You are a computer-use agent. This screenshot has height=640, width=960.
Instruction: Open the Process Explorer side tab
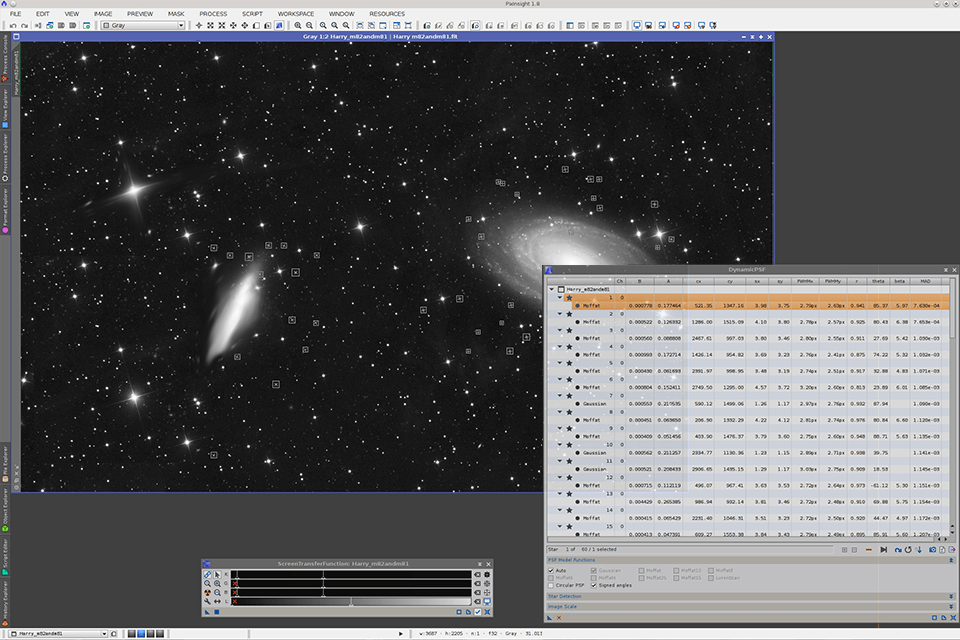[x=5, y=157]
